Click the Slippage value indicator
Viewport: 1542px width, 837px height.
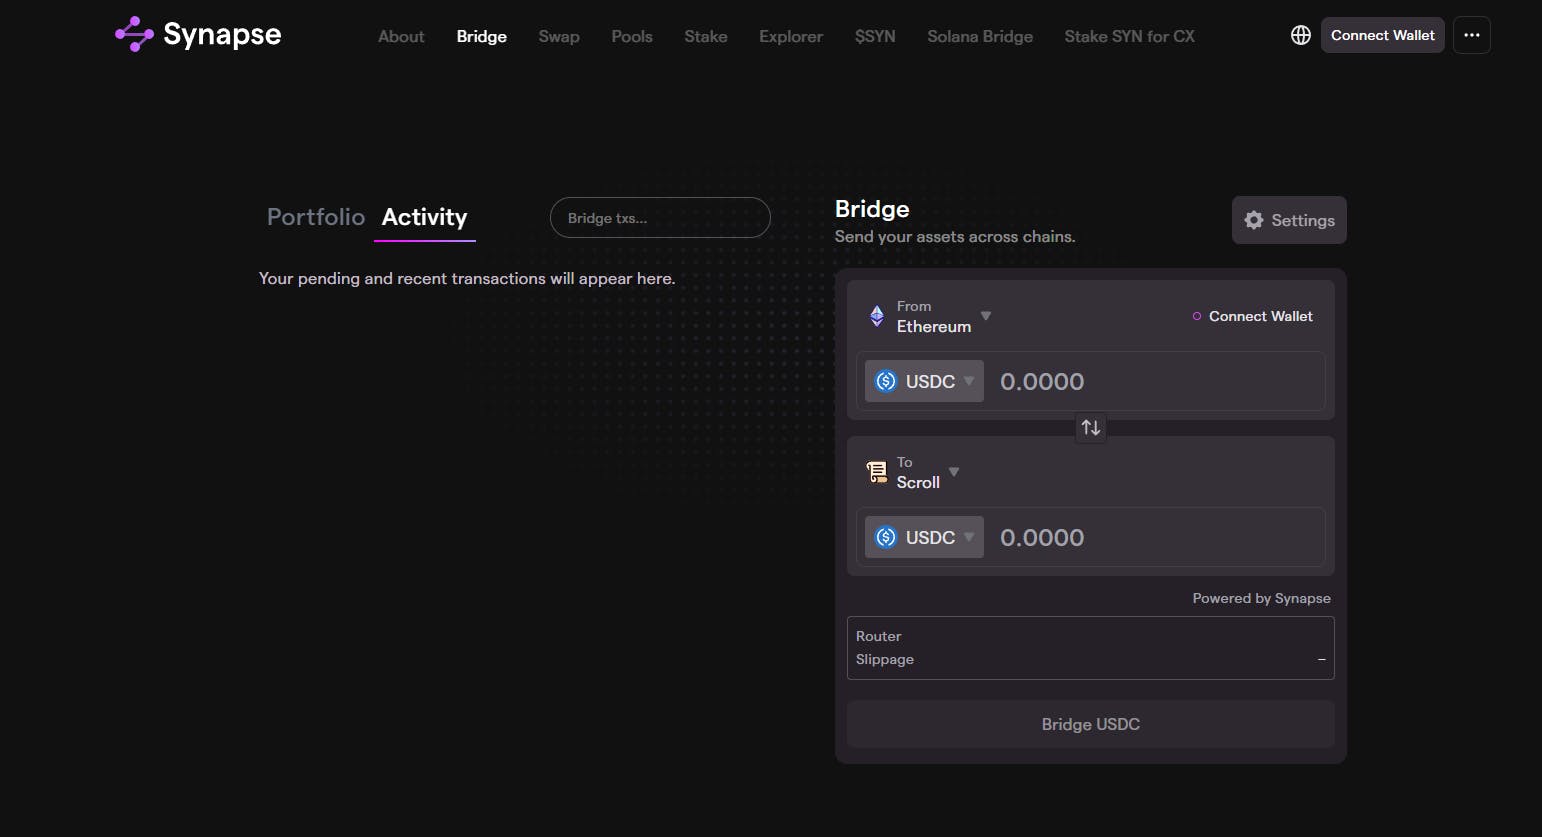click(x=1322, y=659)
